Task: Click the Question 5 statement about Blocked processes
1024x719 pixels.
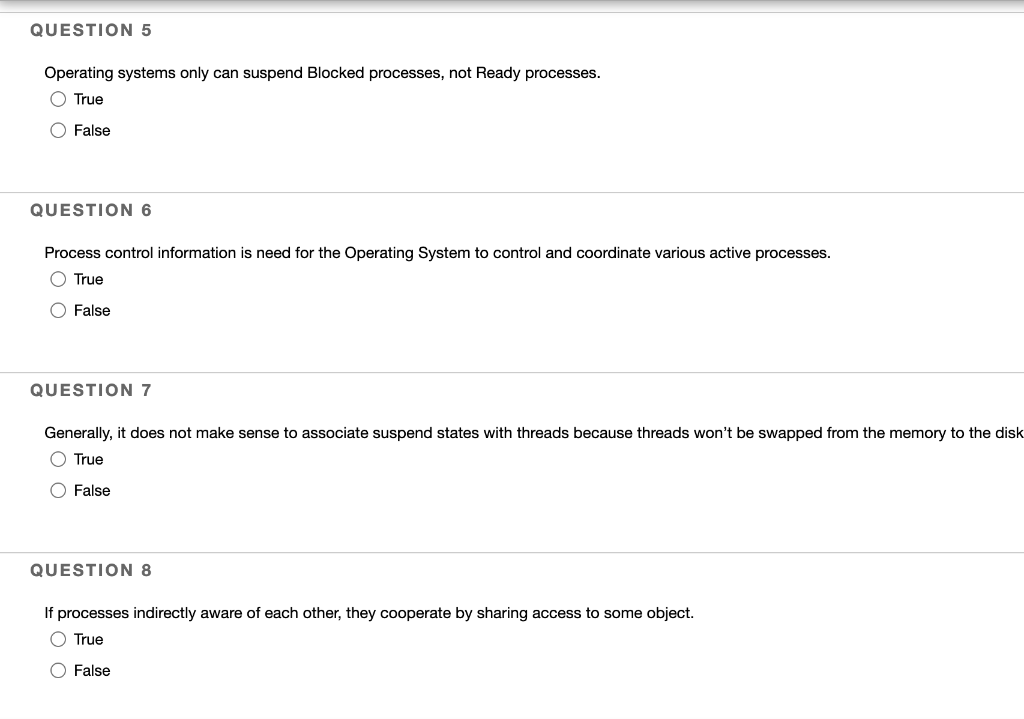Action: click(x=322, y=72)
